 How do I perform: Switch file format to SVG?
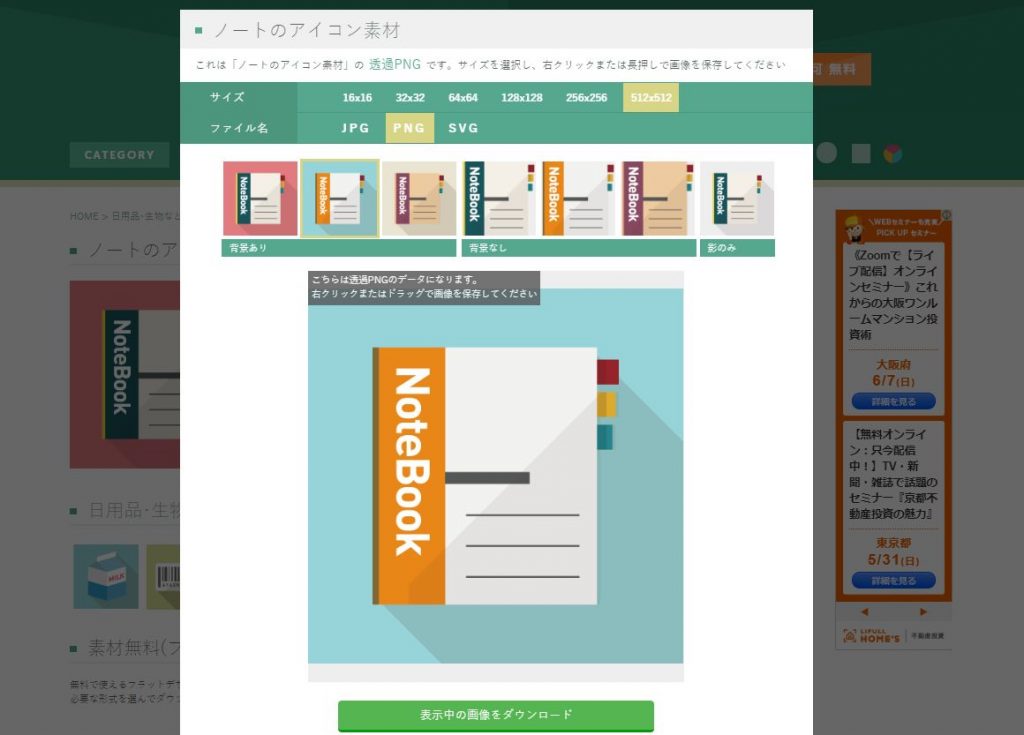[x=463, y=128]
